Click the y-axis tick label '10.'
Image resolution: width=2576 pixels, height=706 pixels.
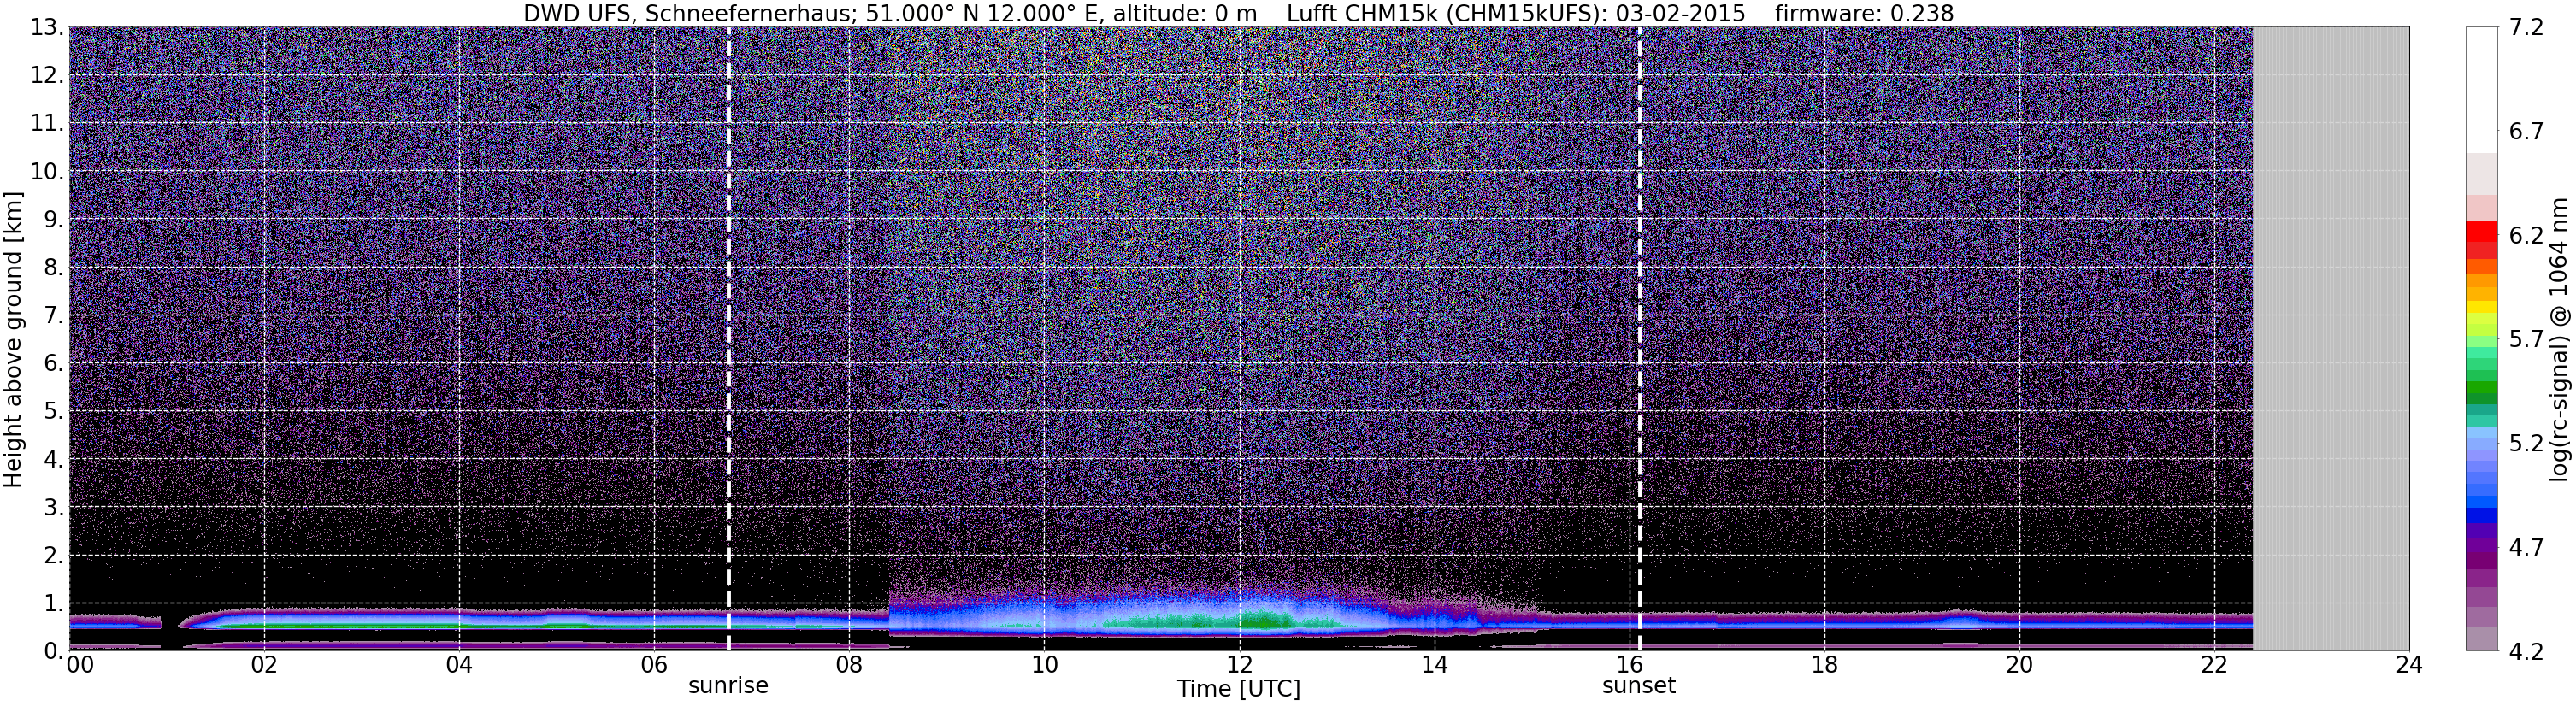(x=47, y=172)
